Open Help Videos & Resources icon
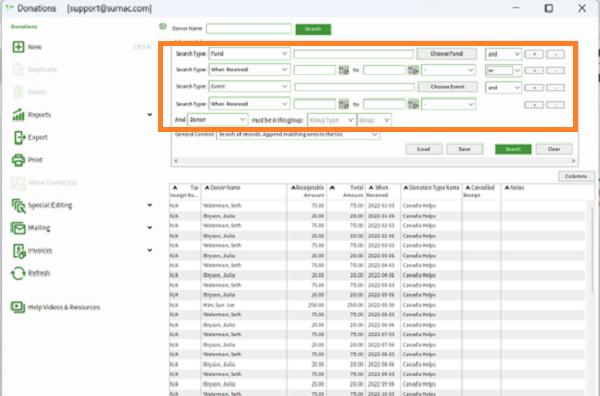The image size is (600, 396). tap(18, 307)
